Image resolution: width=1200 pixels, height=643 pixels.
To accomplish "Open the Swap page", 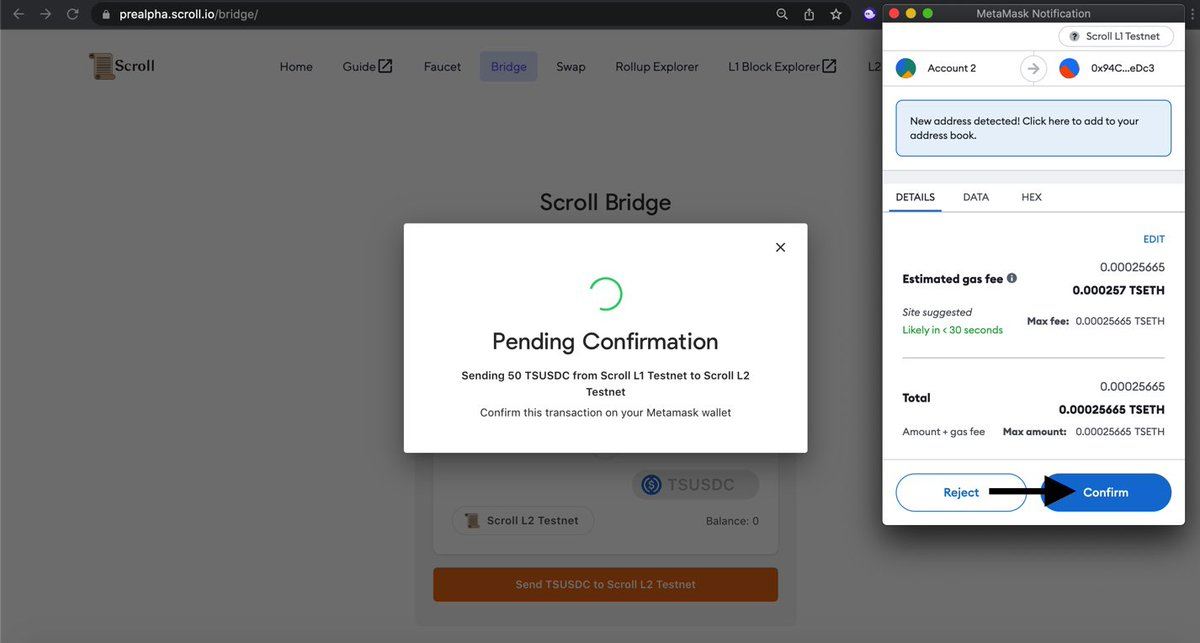I will [x=571, y=67].
